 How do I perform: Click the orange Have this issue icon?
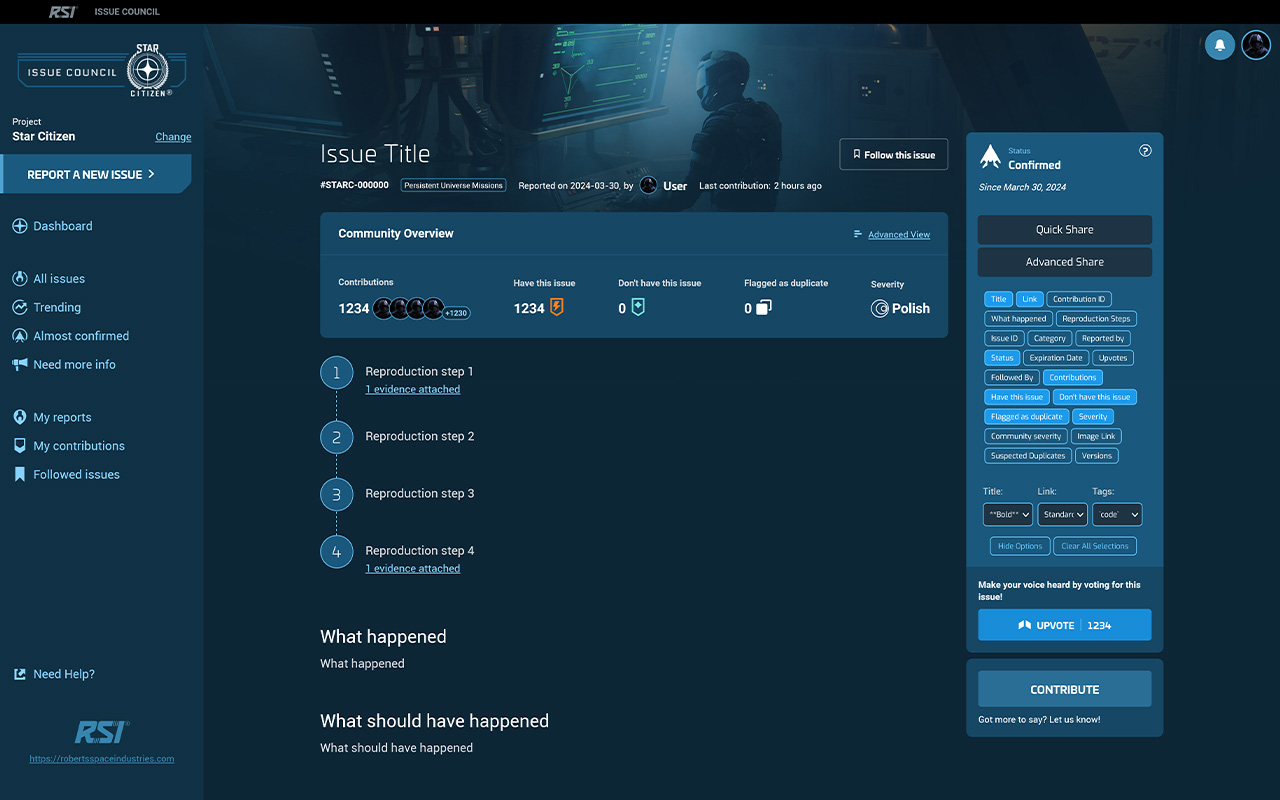(x=557, y=308)
